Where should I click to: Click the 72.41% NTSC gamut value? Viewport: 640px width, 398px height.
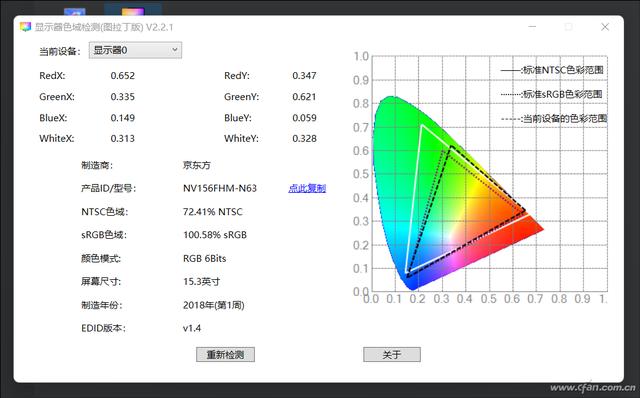coord(213,211)
